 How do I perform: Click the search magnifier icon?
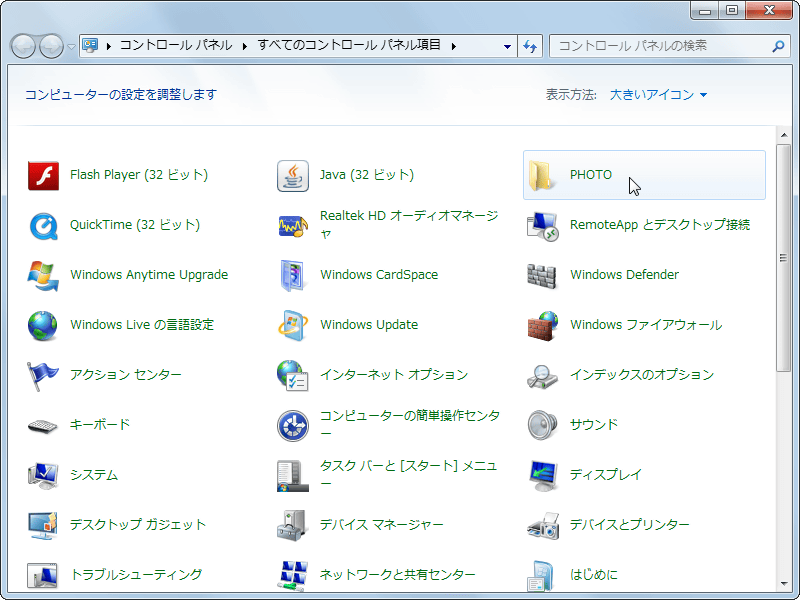click(x=778, y=46)
